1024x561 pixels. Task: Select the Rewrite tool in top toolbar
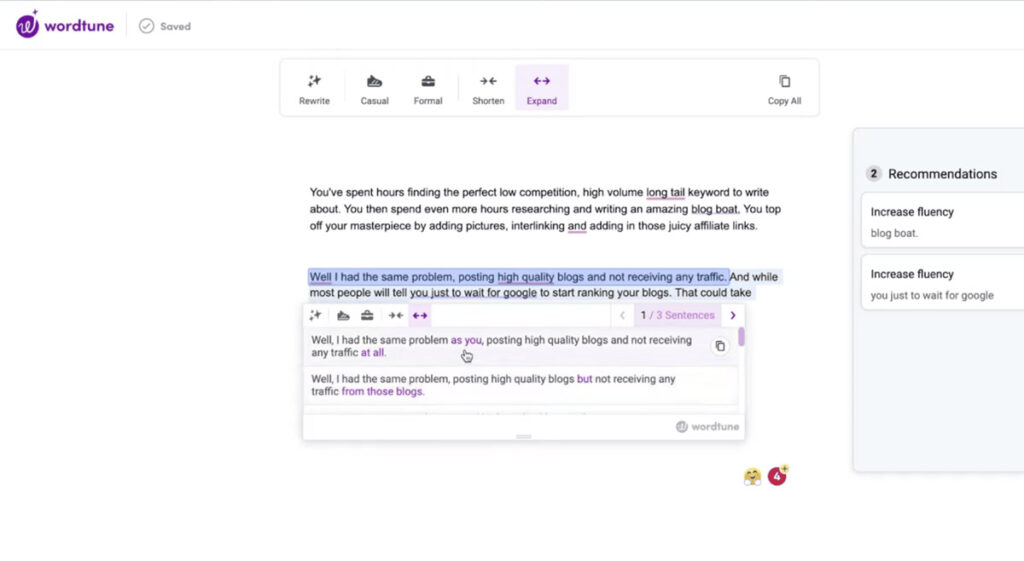pos(314,88)
